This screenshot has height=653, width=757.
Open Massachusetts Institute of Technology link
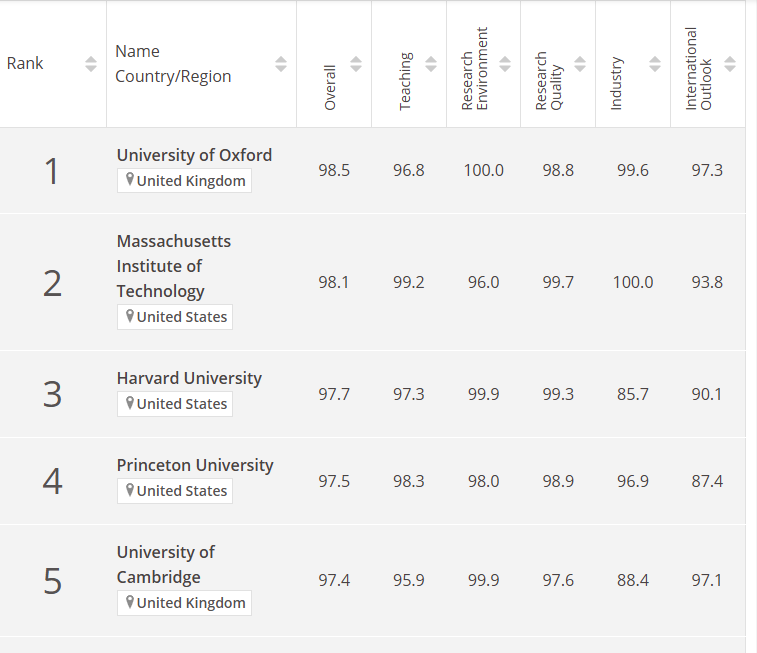pyautogui.click(x=174, y=266)
